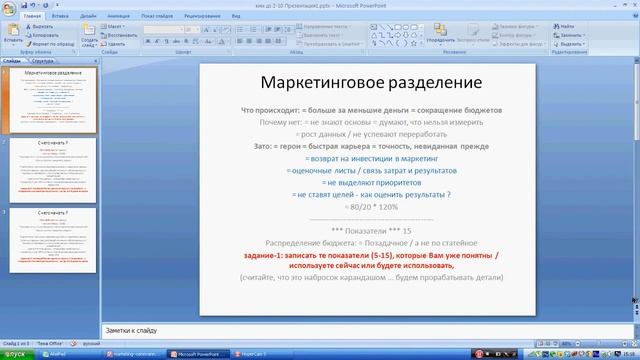Increase font size with the large A button
Viewport: 640px width, 360px height.
click(x=207, y=30)
